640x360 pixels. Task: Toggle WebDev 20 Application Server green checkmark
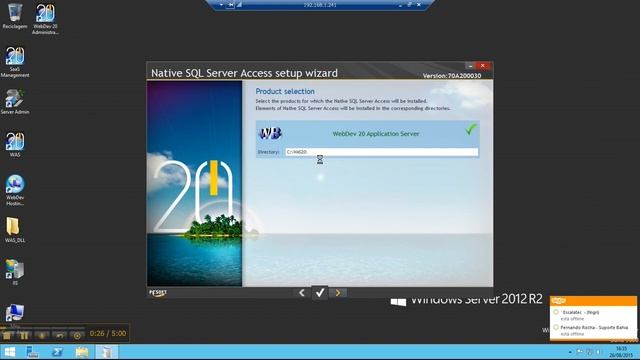(471, 130)
